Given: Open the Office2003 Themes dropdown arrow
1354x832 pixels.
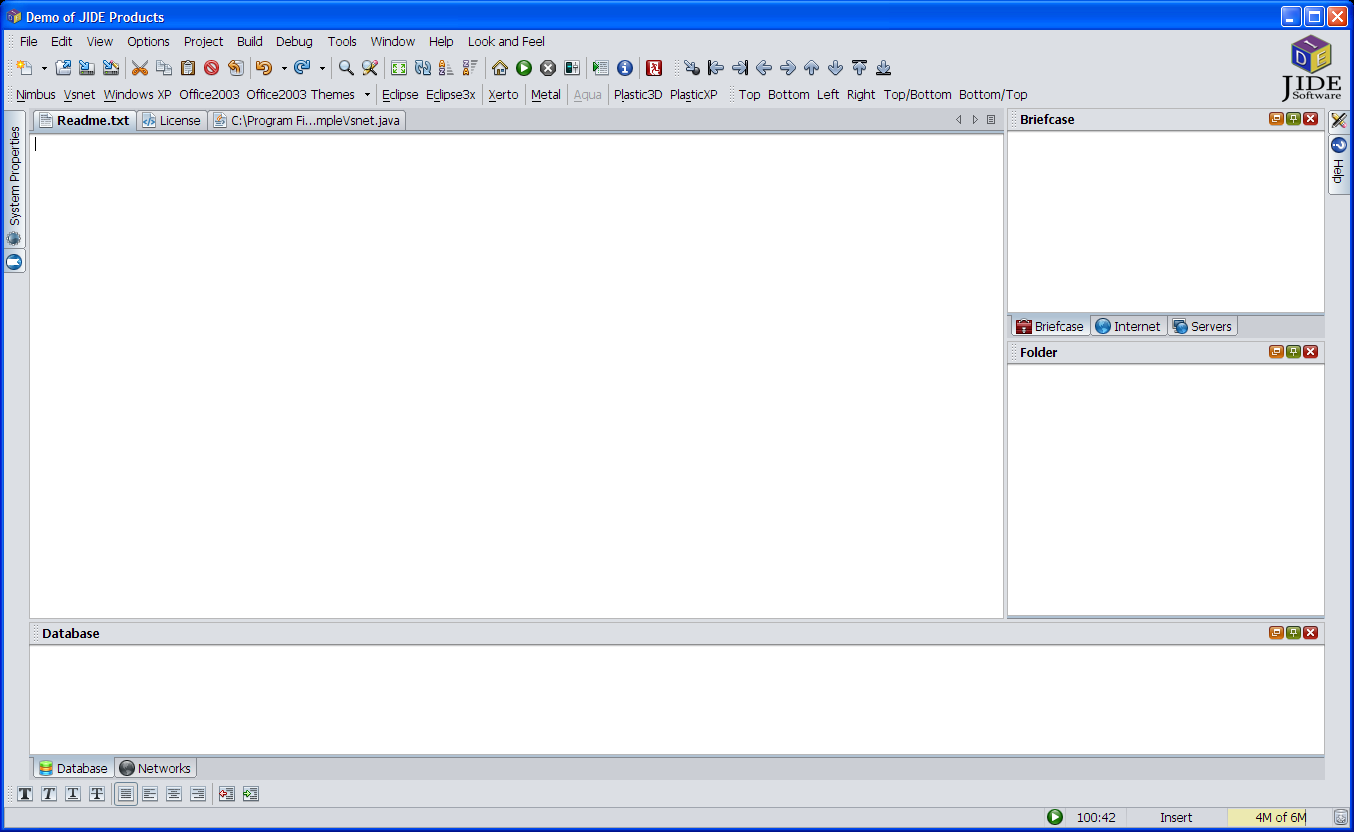Looking at the screenshot, I should [367, 95].
